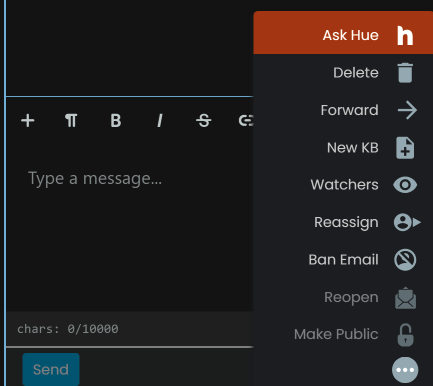Image resolution: width=433 pixels, height=386 pixels.
Task: Toggle bold formatting
Action: (116, 120)
